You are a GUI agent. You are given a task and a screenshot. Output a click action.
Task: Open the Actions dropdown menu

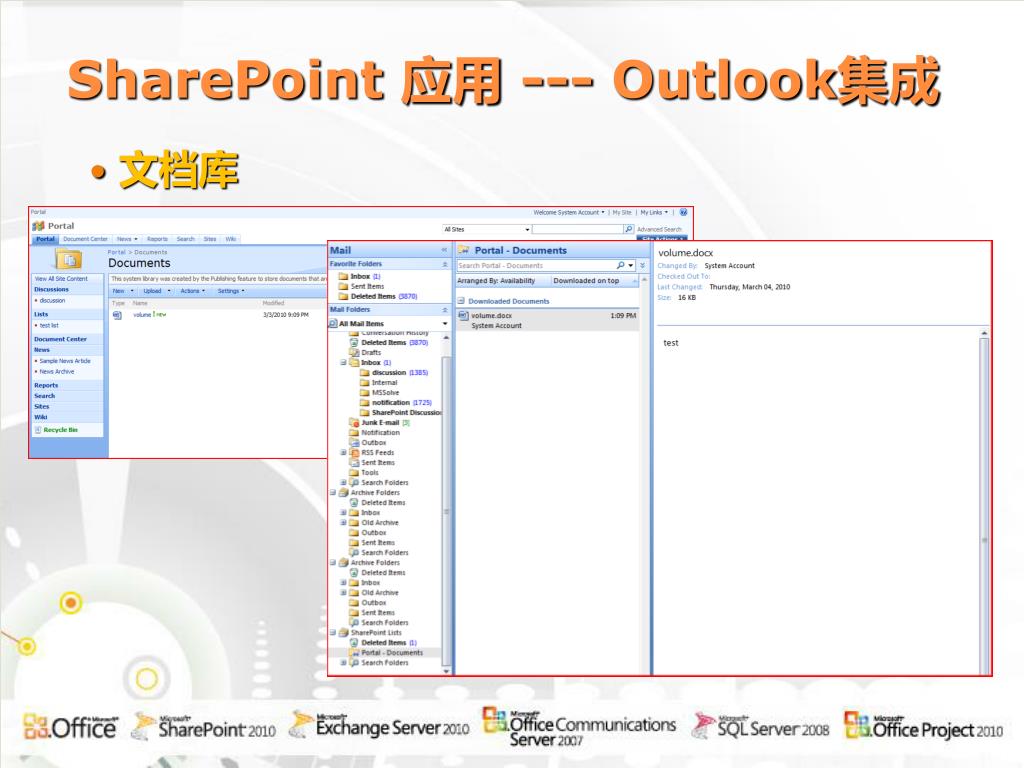pyautogui.click(x=193, y=291)
